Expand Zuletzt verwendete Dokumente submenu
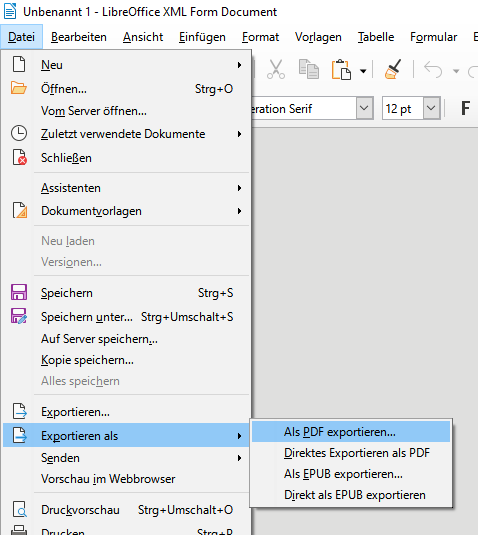478x535 pixels. 126,134
